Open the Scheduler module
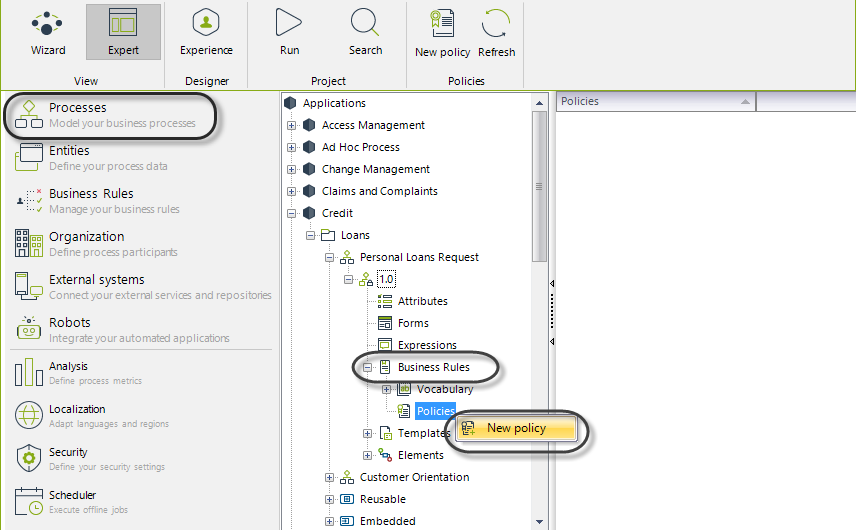This screenshot has width=856, height=530. [71, 502]
